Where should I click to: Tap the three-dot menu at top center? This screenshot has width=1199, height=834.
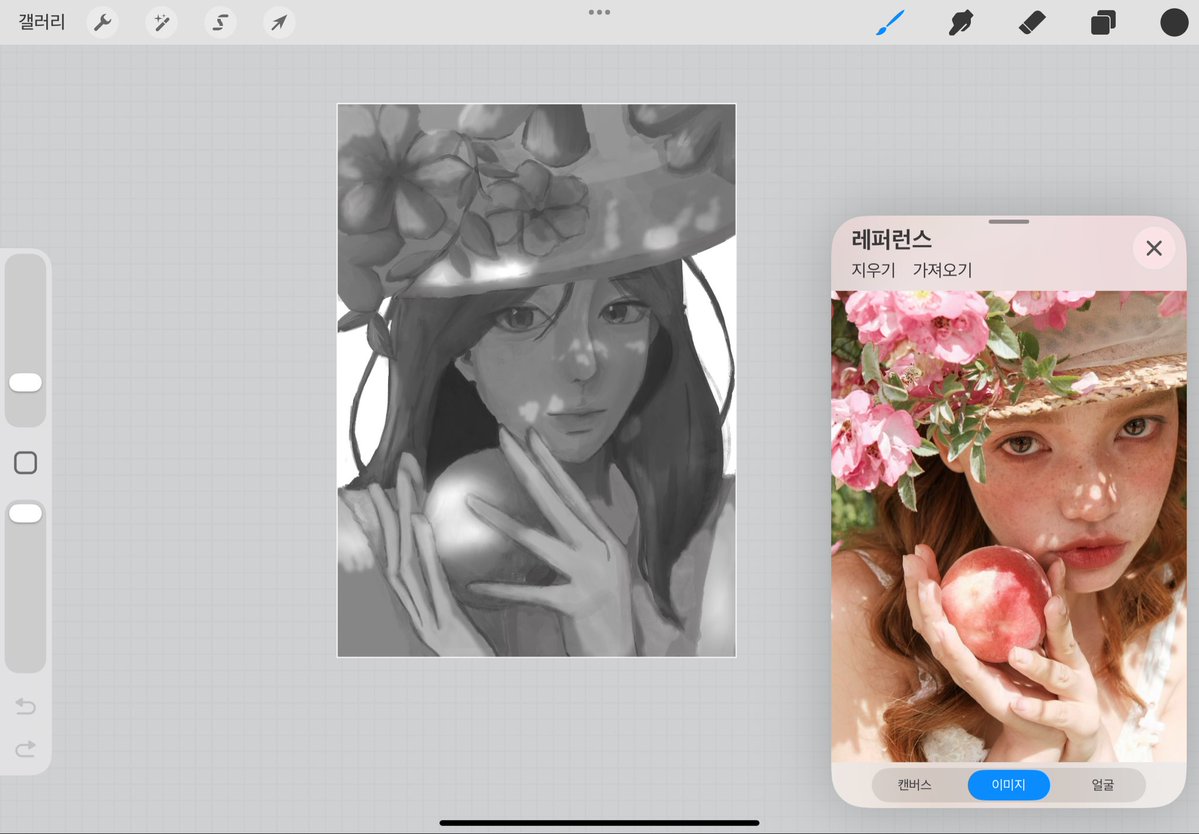(x=600, y=12)
